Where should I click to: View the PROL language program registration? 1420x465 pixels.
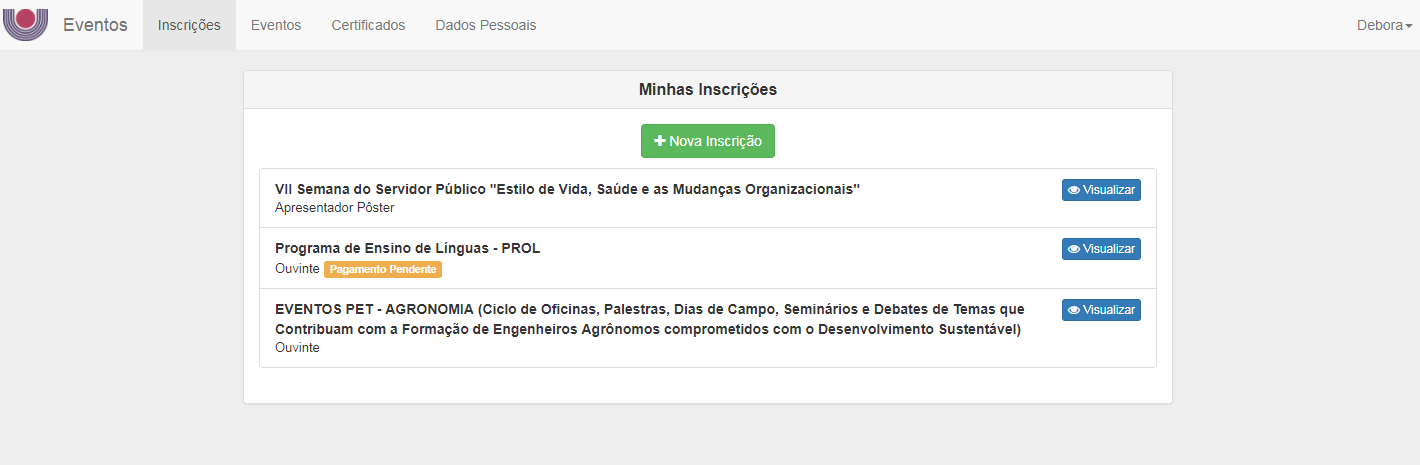(1101, 250)
